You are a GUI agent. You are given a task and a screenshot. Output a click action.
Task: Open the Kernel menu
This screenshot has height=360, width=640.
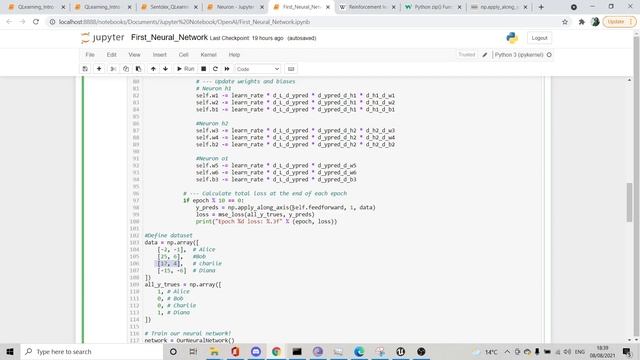coord(208,55)
